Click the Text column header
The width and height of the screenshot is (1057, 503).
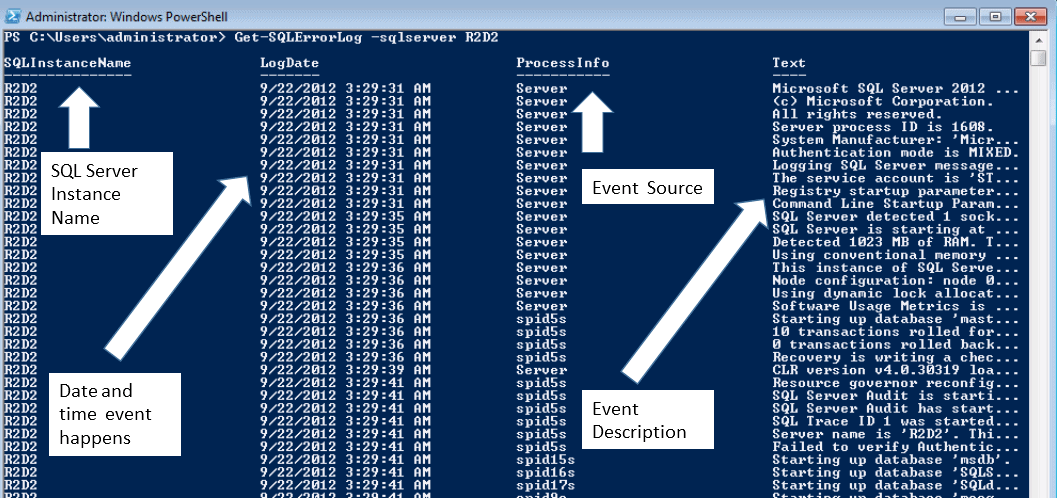pos(789,63)
